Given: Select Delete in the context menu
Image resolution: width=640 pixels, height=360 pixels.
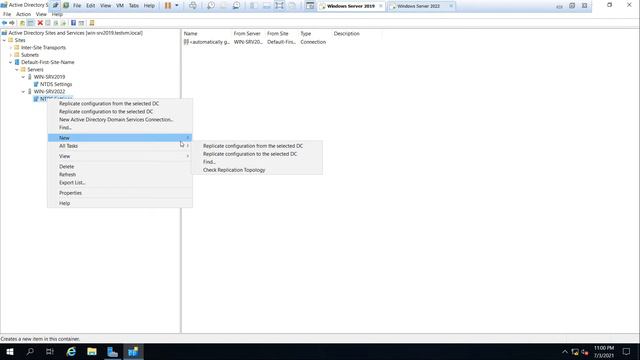Looking at the screenshot, I should (120, 167).
